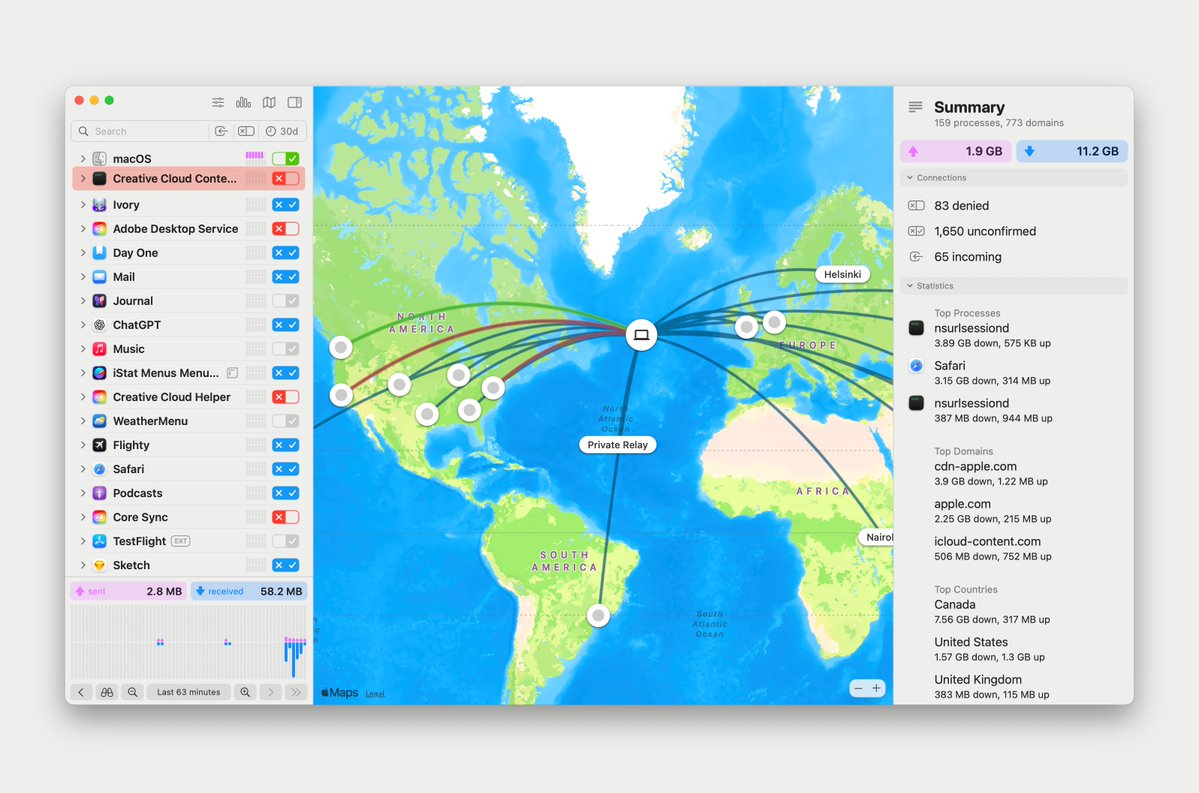Jump to latest with double arrow button
Image resolution: width=1199 pixels, height=793 pixels.
point(296,692)
